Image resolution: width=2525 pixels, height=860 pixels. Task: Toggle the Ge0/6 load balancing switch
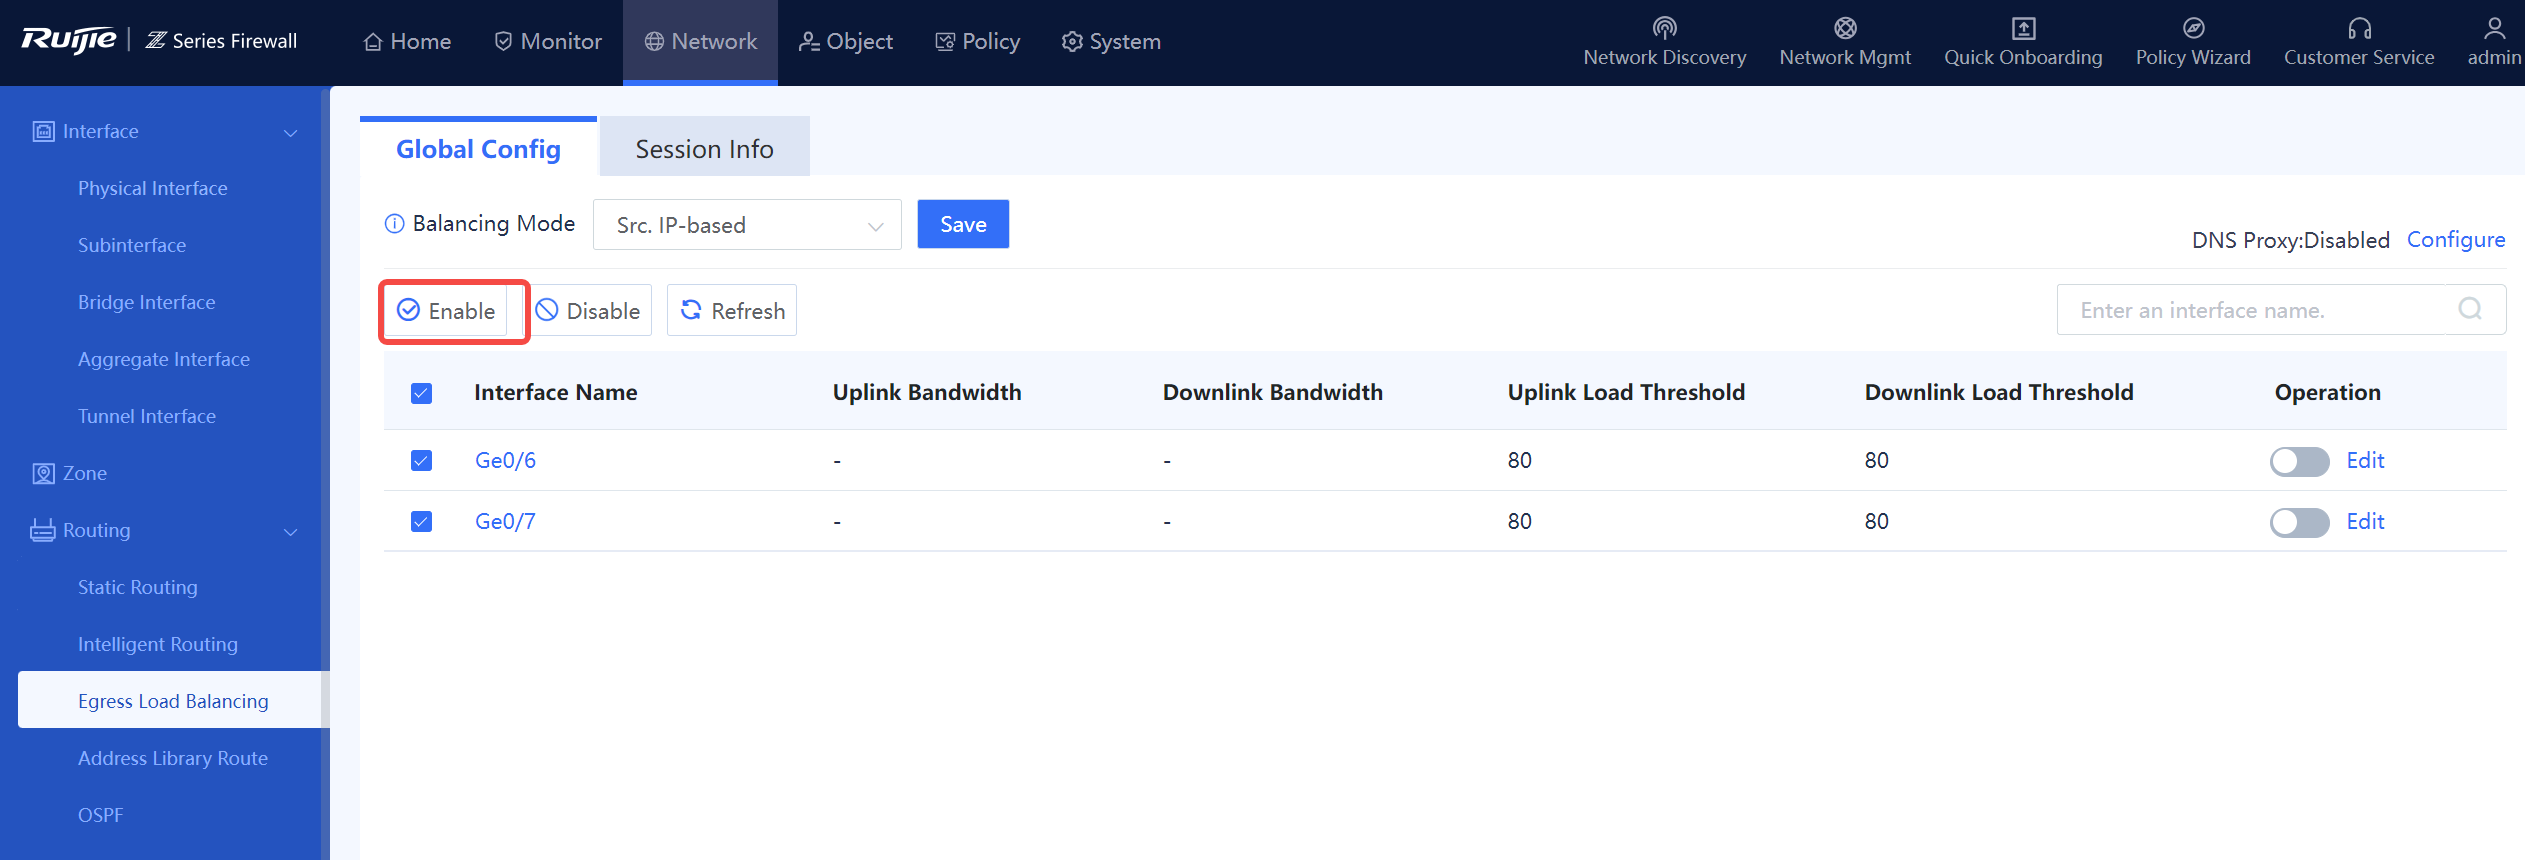2299,461
